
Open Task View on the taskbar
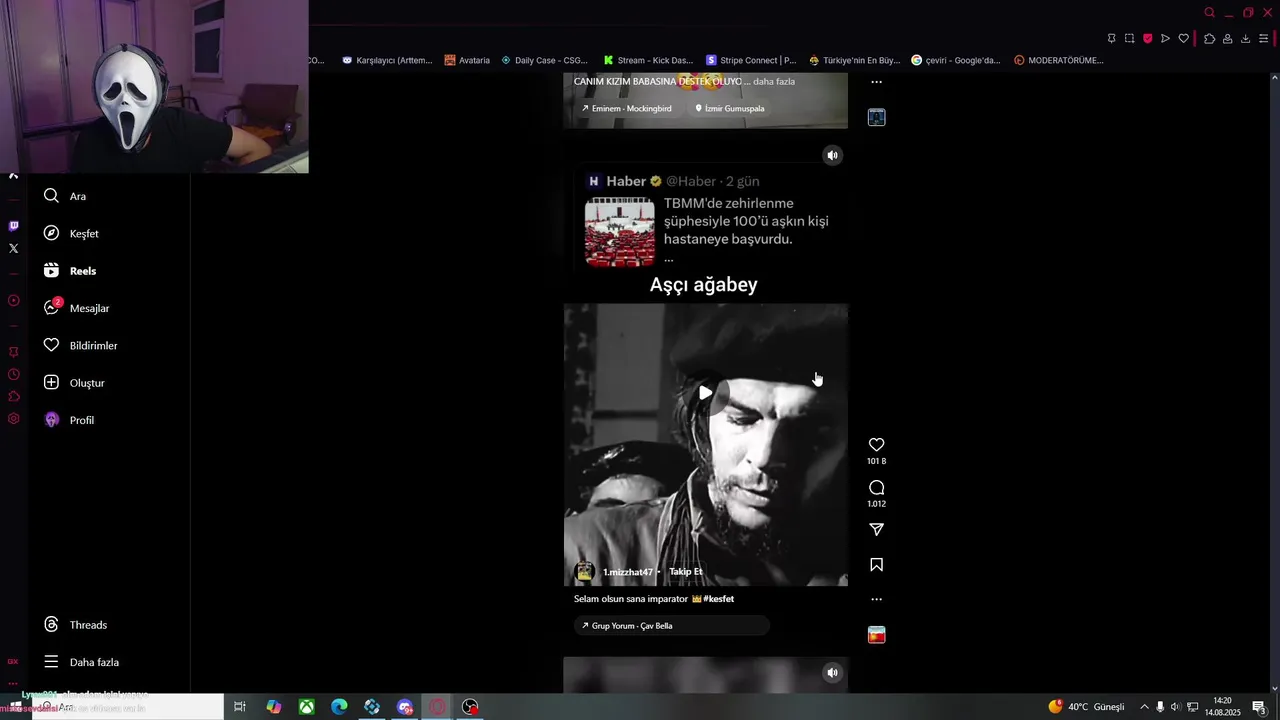pos(240,707)
